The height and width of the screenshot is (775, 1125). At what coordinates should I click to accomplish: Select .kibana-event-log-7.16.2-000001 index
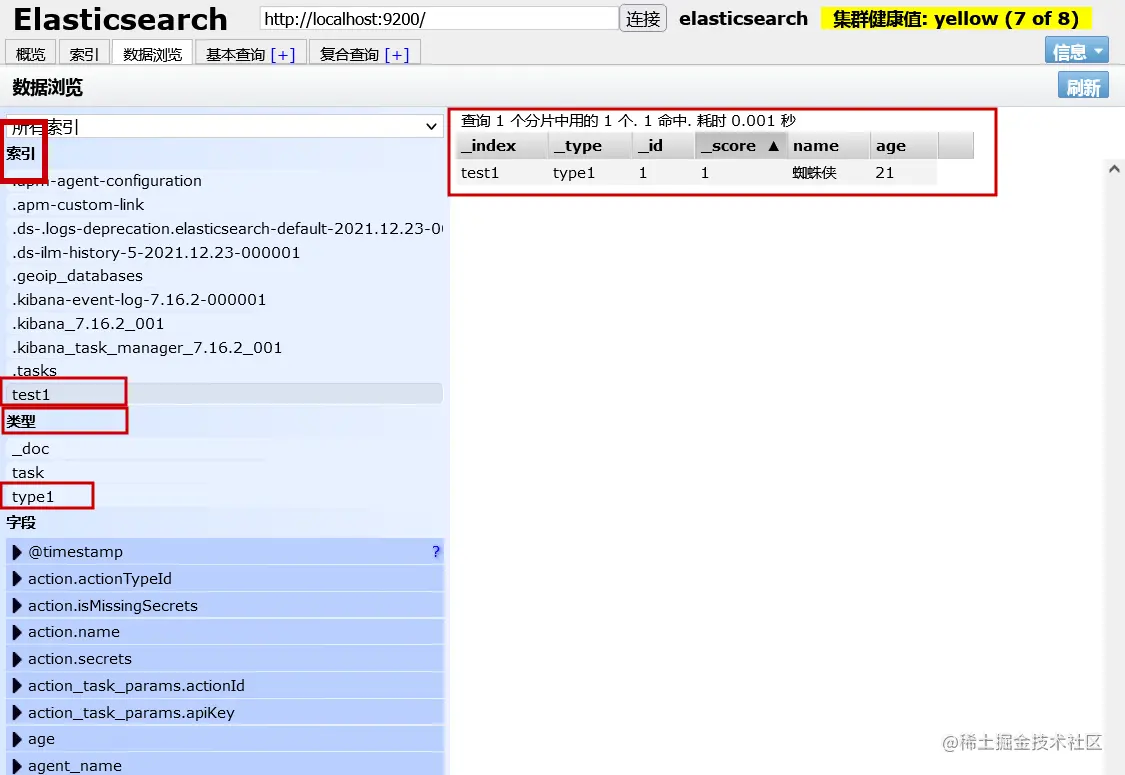click(224, 299)
